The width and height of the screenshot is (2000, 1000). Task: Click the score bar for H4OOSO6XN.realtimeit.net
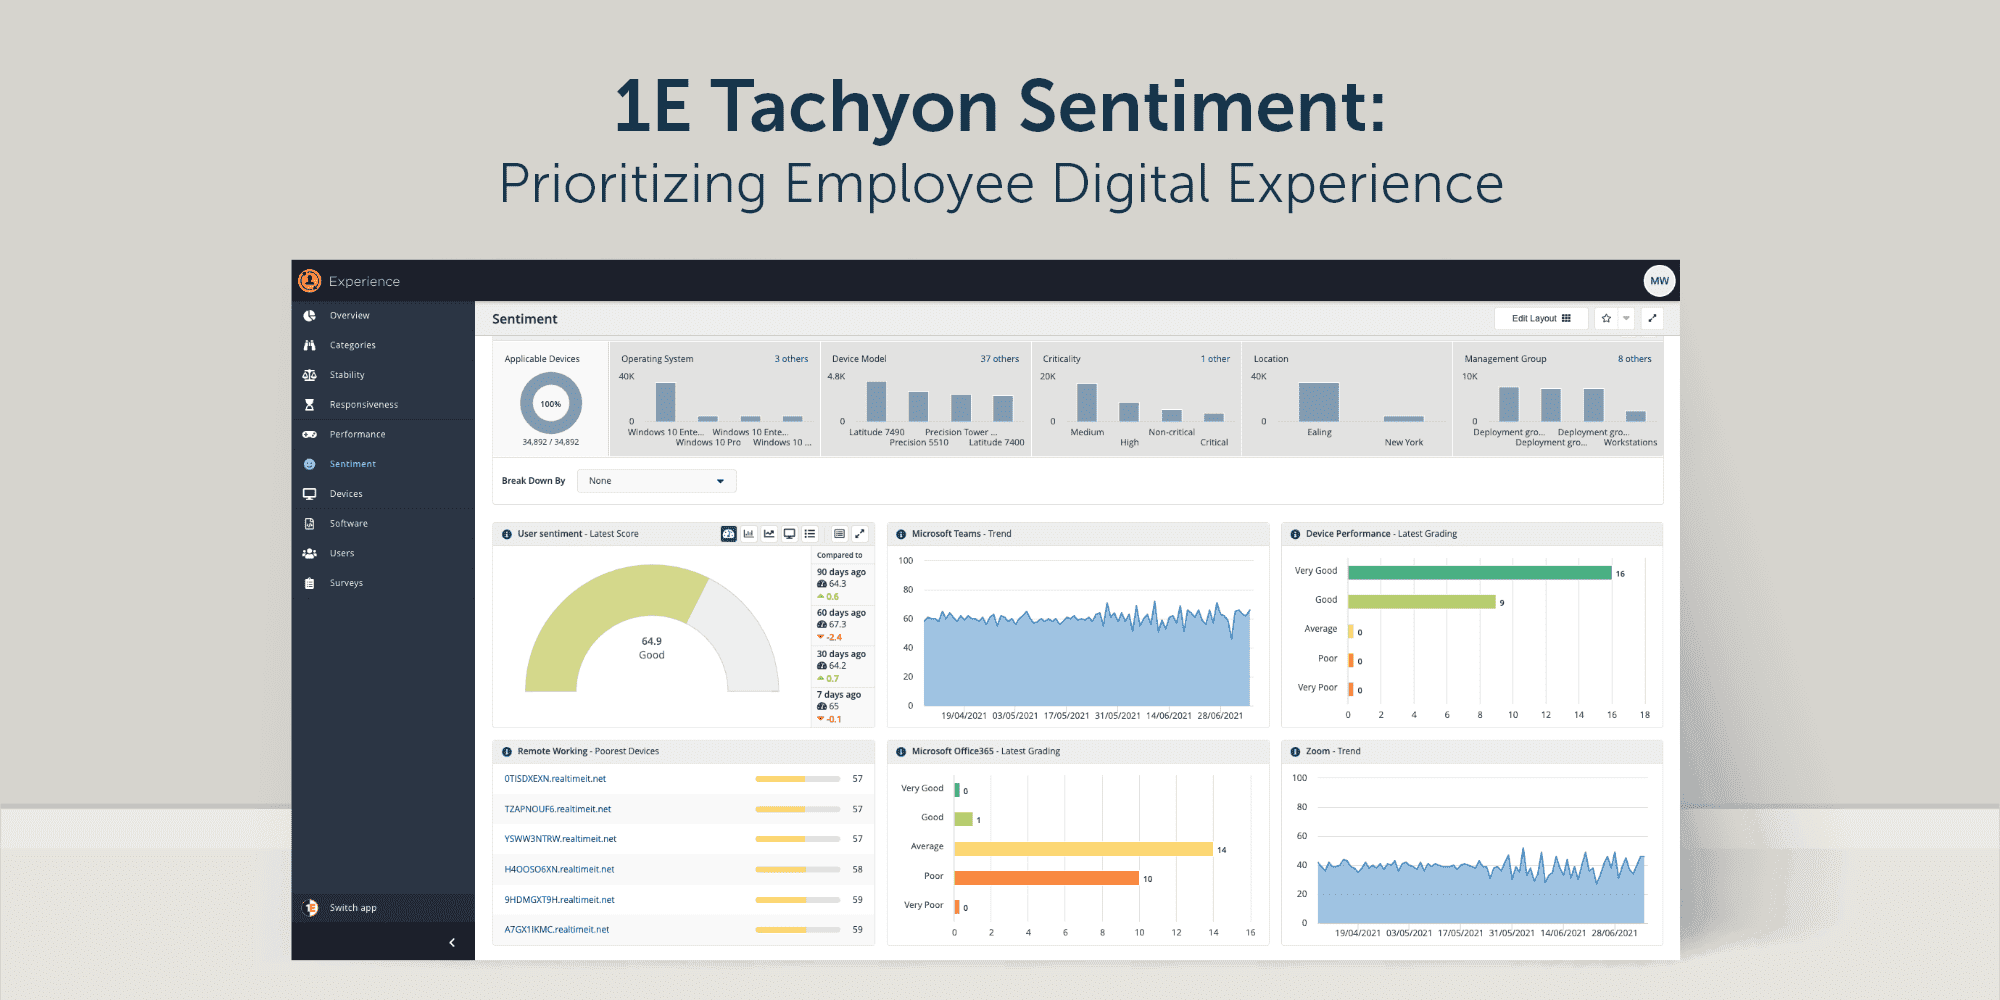(x=797, y=869)
